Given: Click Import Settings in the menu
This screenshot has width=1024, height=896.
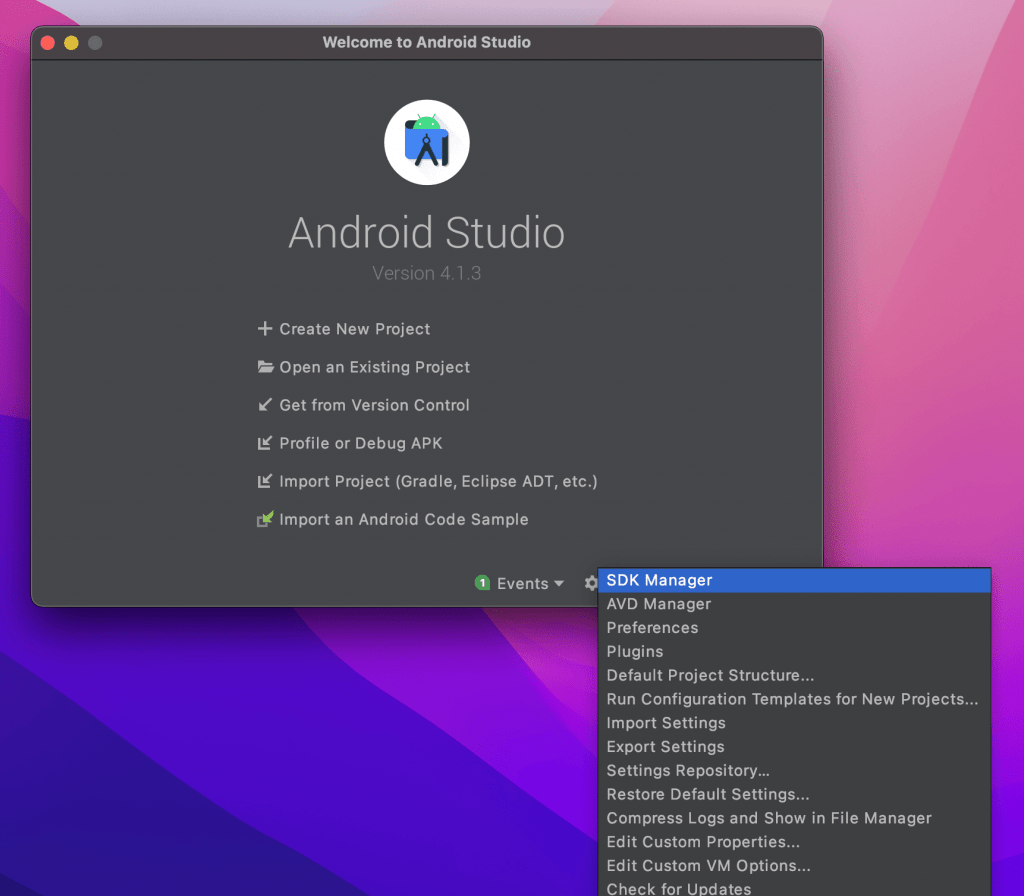Looking at the screenshot, I should point(666,723).
